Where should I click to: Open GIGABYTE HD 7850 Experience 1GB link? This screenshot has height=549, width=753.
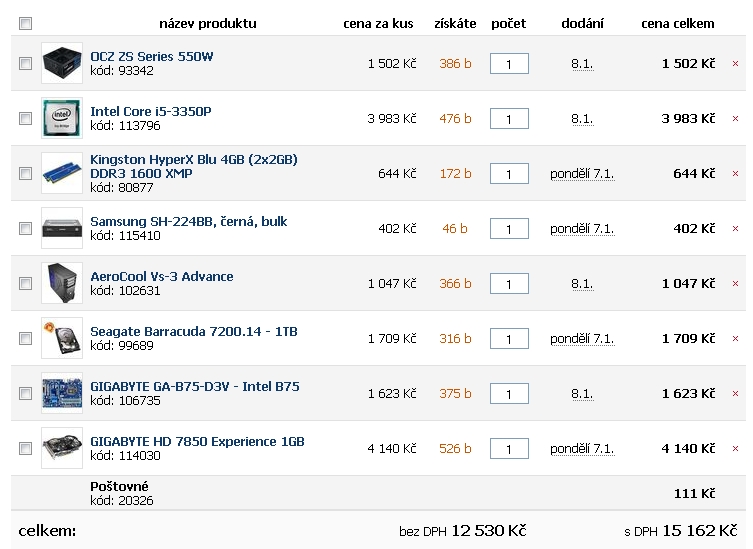click(x=197, y=441)
